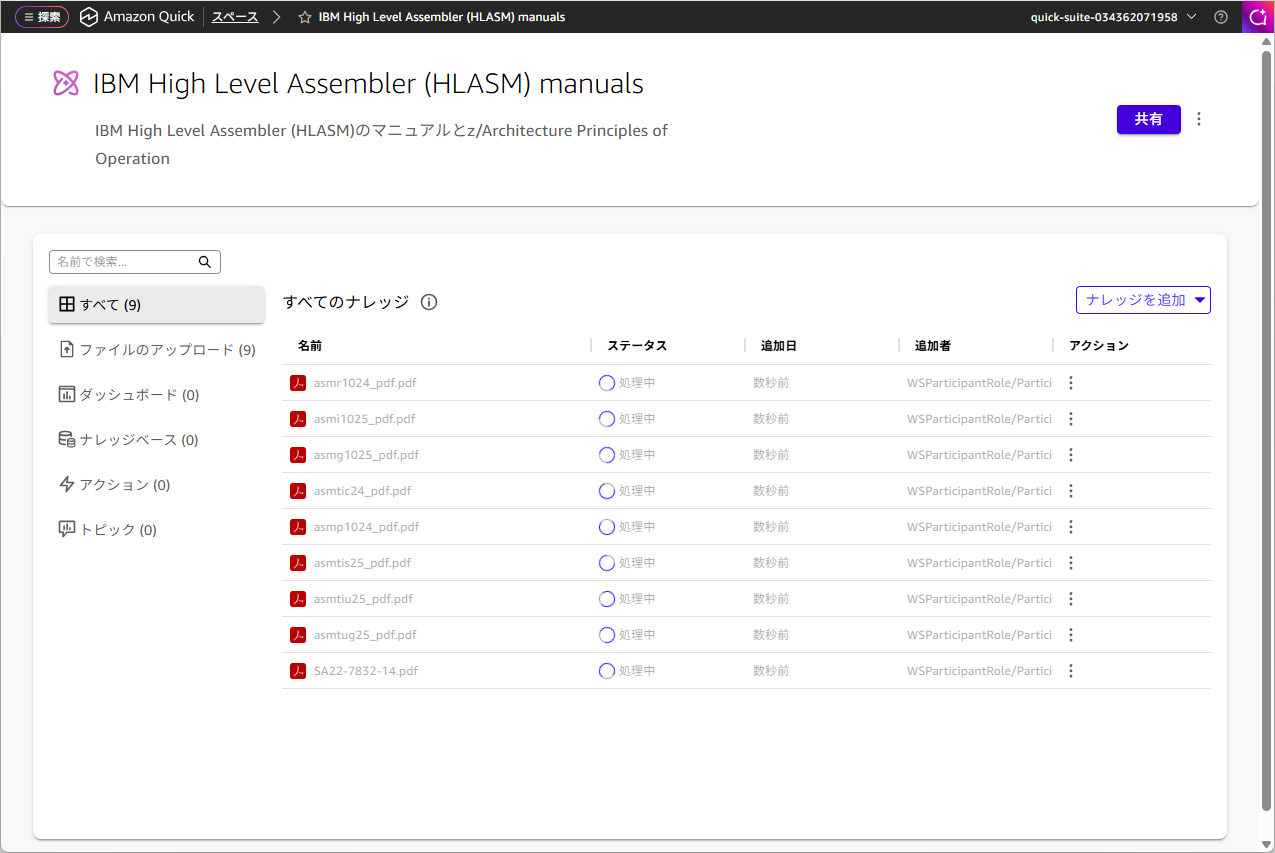Screen dimensions: 1275x853
Task: Select アクション (0) sidebar filter
Action: [x=157, y=485]
